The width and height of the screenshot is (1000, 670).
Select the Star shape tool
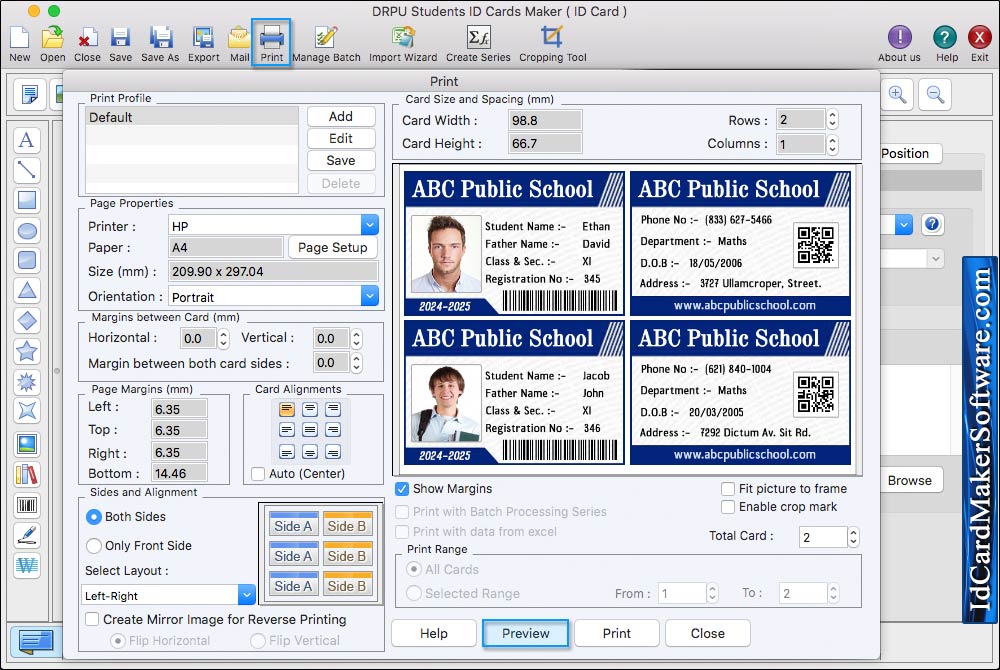(27, 351)
